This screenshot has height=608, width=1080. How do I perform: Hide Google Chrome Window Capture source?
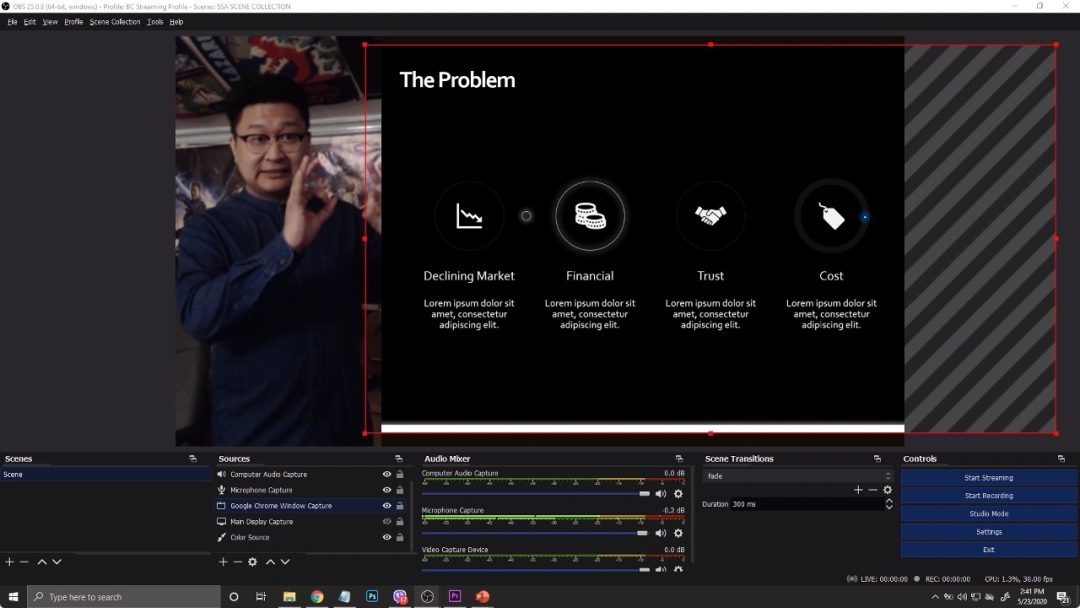tap(387, 506)
